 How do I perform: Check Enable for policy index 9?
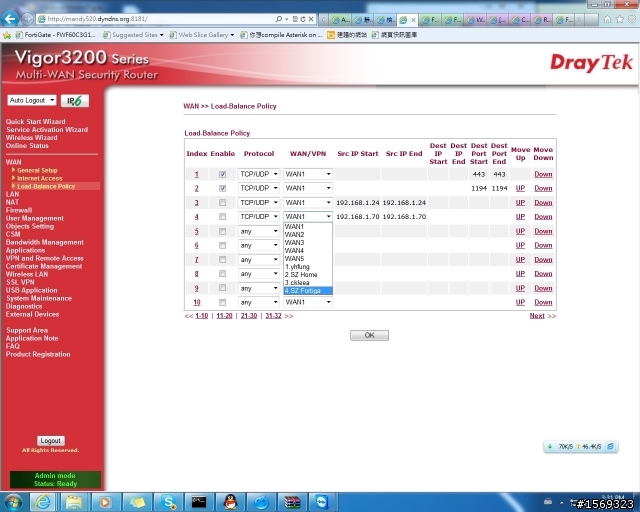[222, 288]
